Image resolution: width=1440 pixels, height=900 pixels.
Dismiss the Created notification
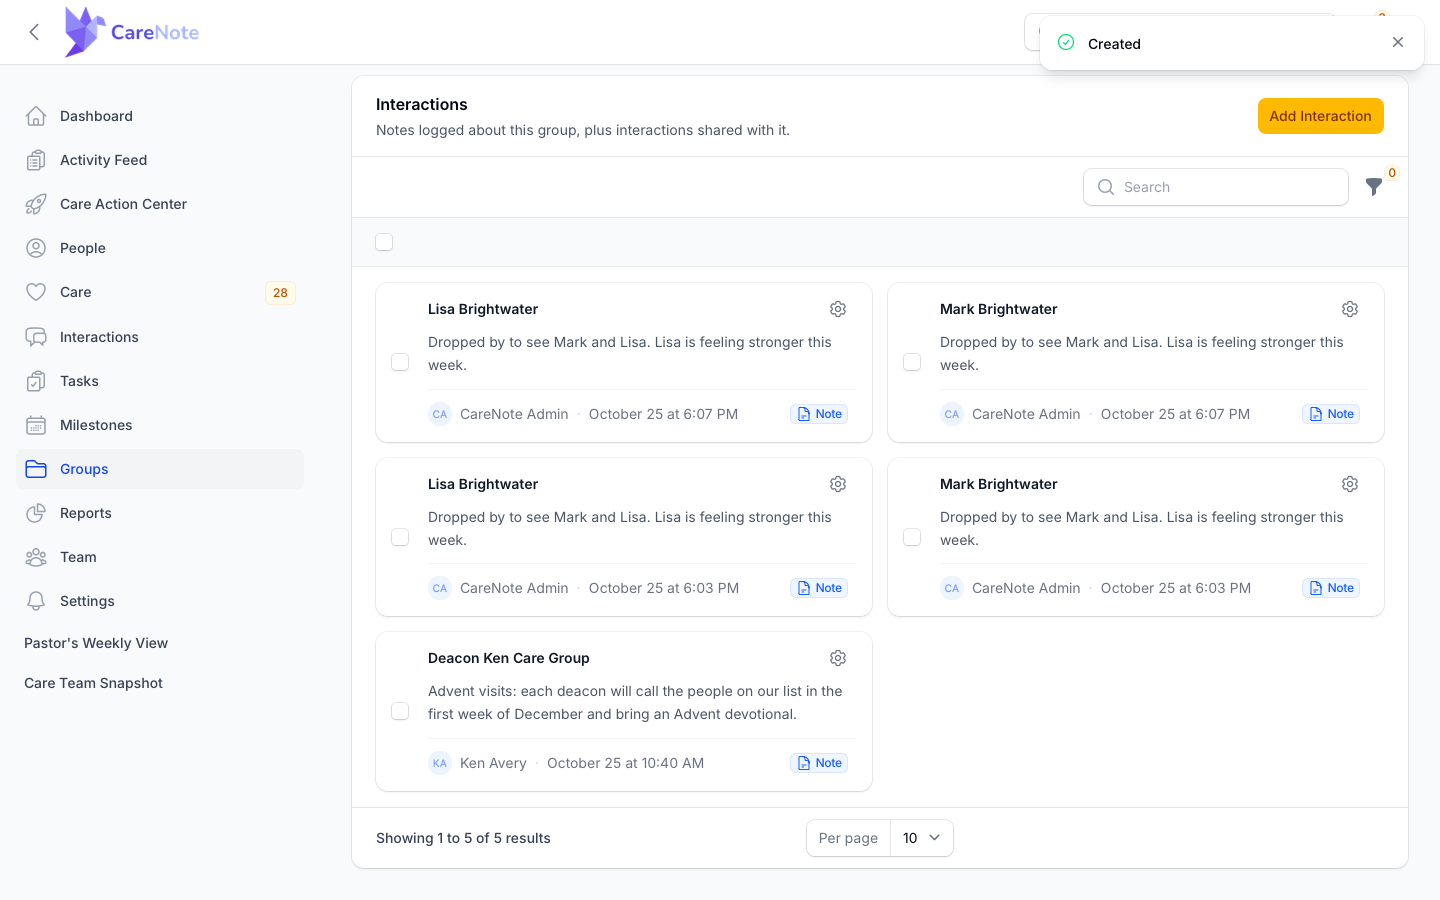coord(1398,42)
